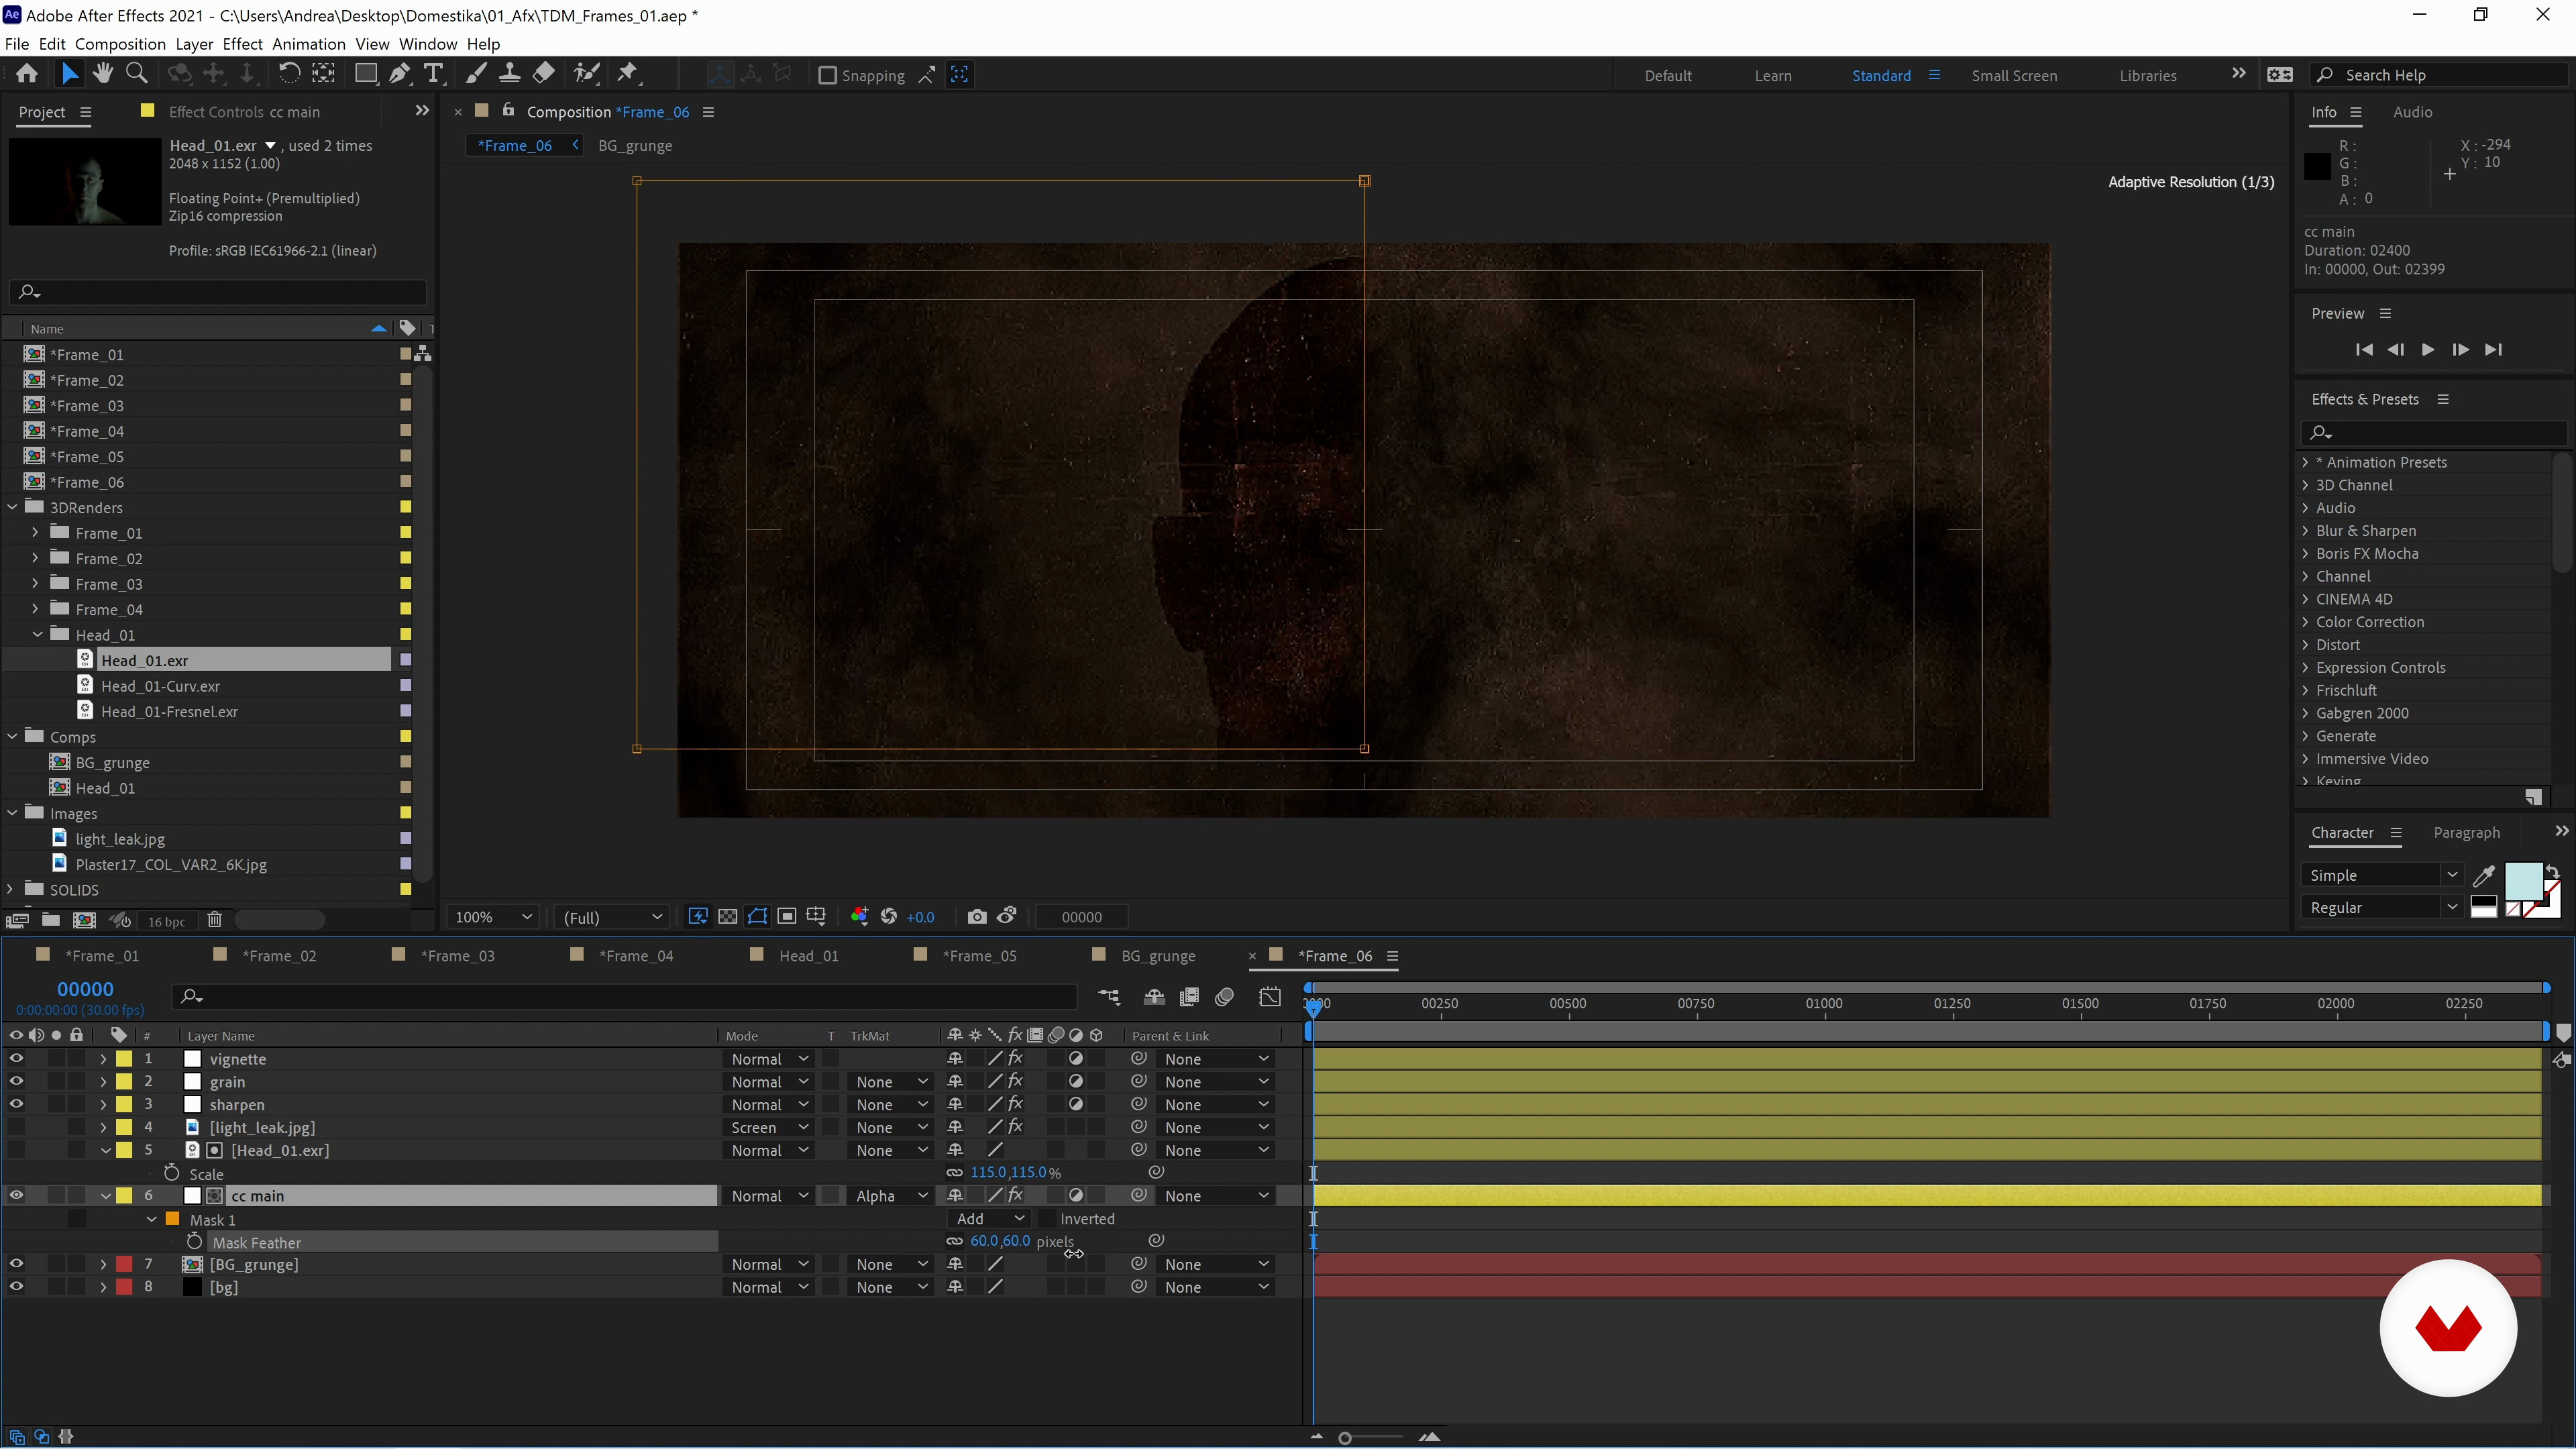Image resolution: width=2576 pixels, height=1449 pixels.
Task: Enable the Snapping checkbox
Action: [x=827, y=75]
